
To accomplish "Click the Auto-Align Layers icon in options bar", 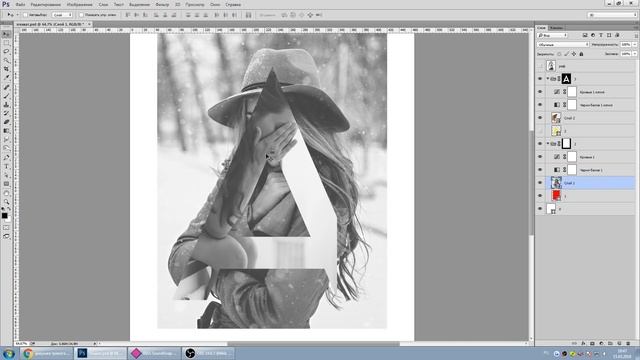I will point(248,15).
